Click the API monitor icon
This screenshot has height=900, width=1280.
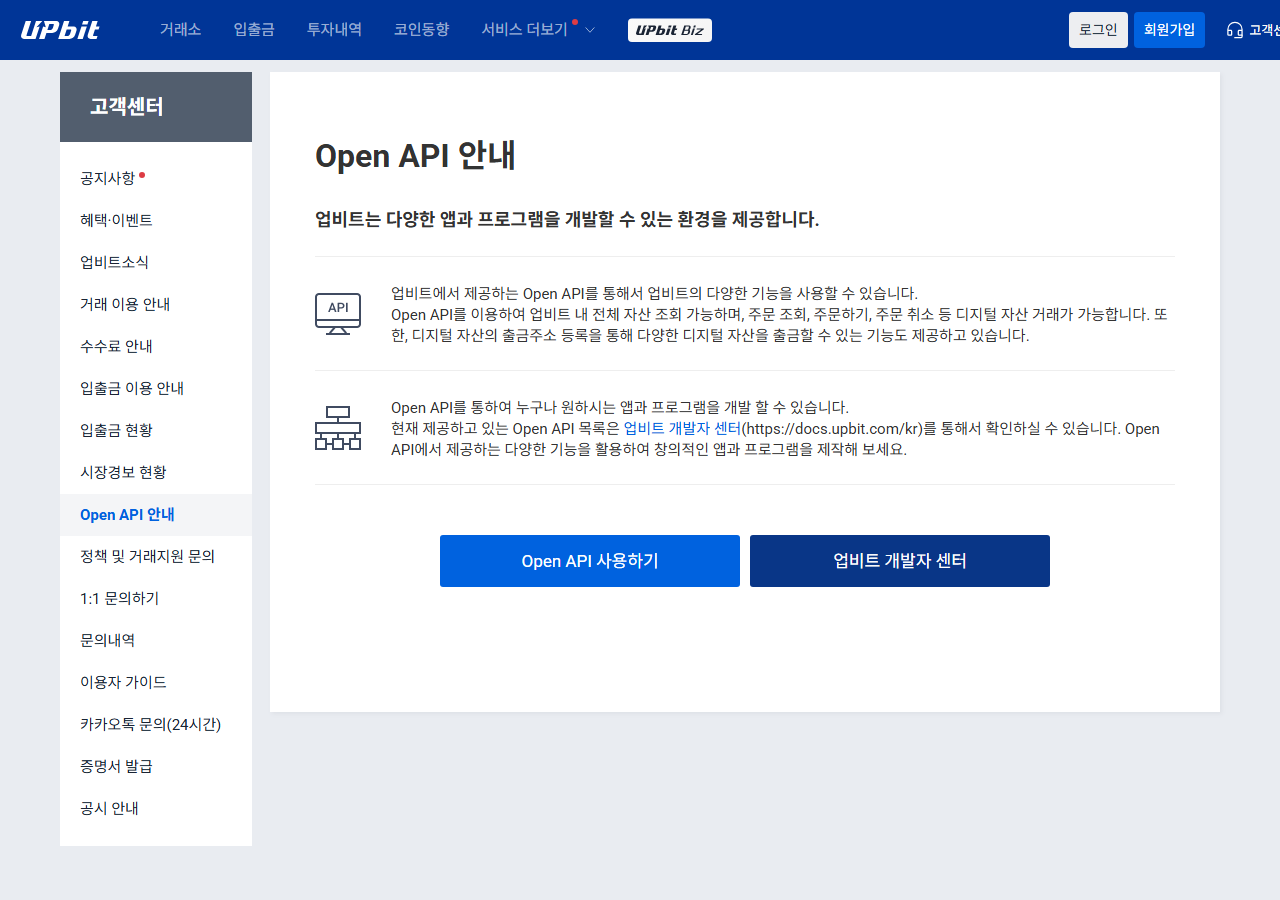pos(338,313)
